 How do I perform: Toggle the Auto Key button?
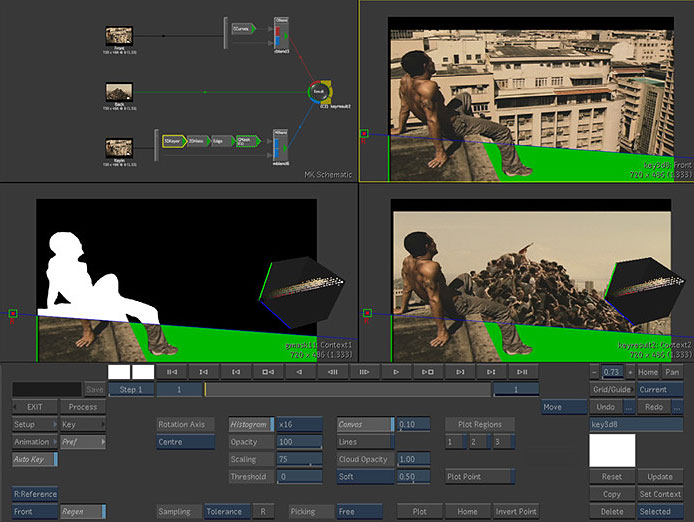click(35, 459)
